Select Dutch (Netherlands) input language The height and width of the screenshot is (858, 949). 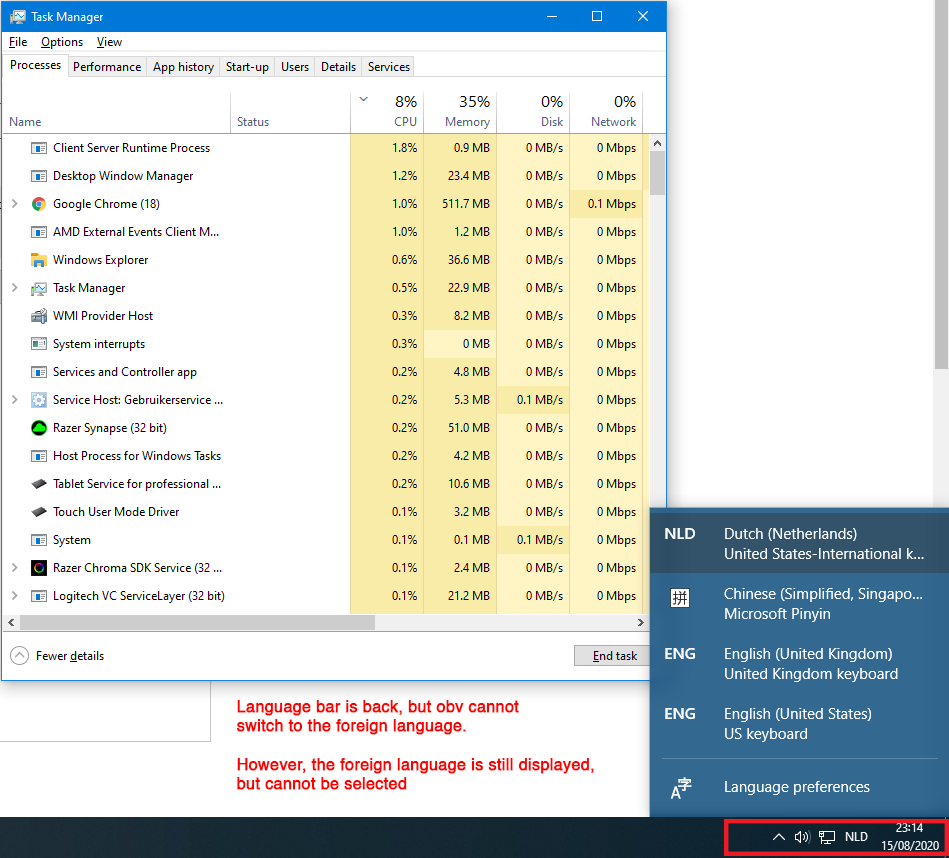click(x=799, y=543)
